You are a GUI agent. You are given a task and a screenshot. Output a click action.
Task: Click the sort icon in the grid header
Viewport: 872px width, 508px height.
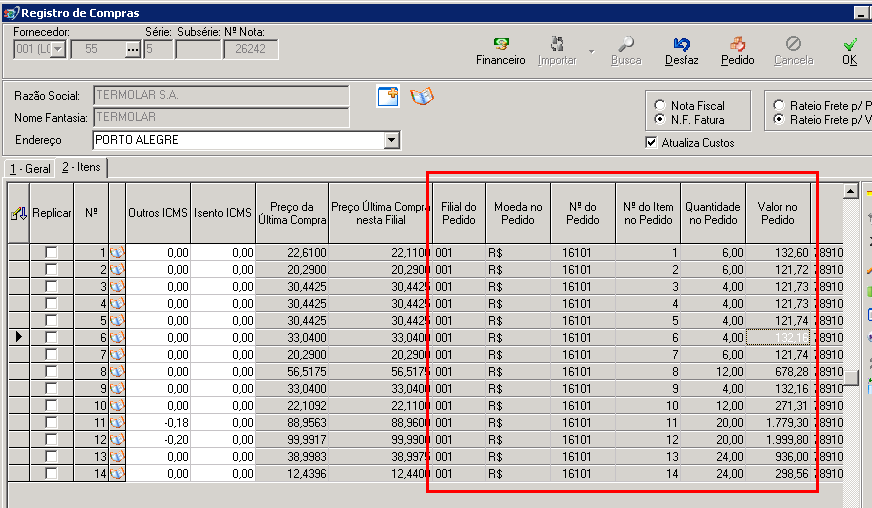[x=18, y=213]
